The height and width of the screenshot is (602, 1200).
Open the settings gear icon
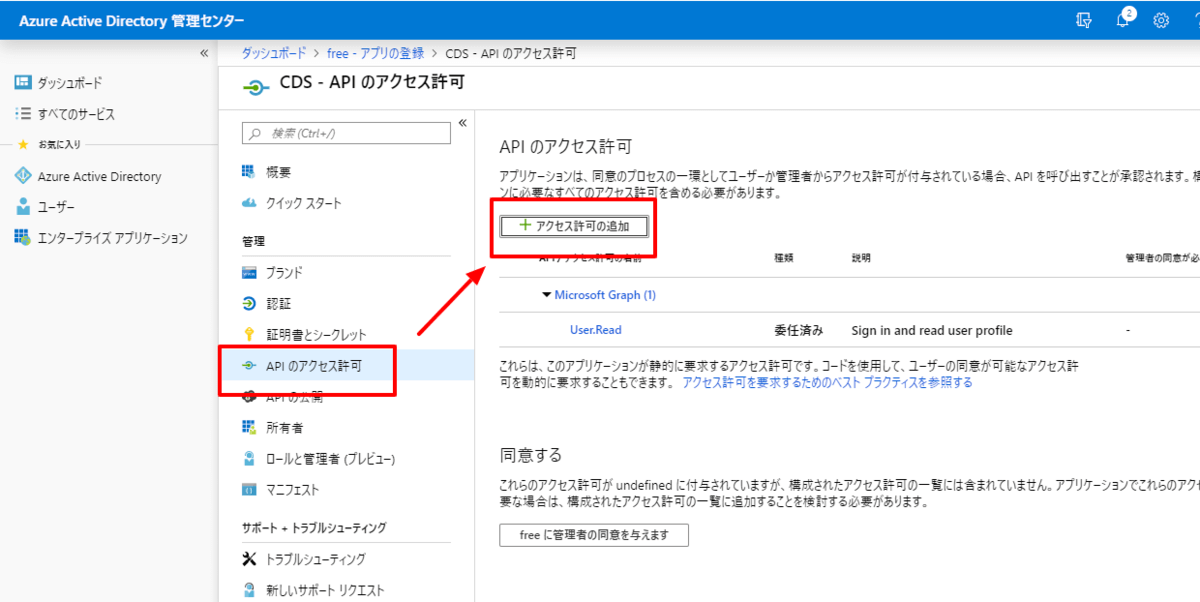coord(1161,20)
